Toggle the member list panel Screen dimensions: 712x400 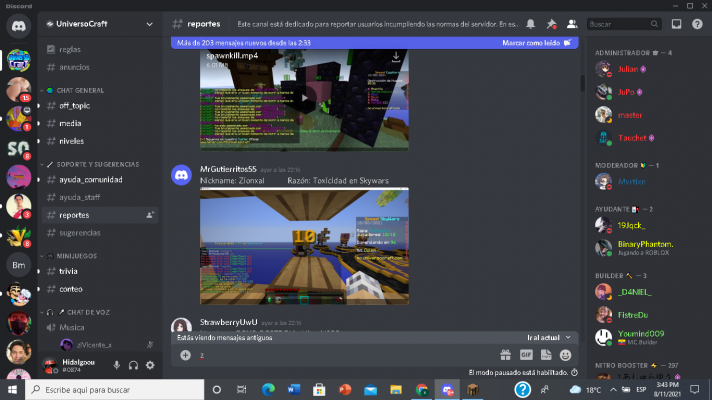click(571, 23)
